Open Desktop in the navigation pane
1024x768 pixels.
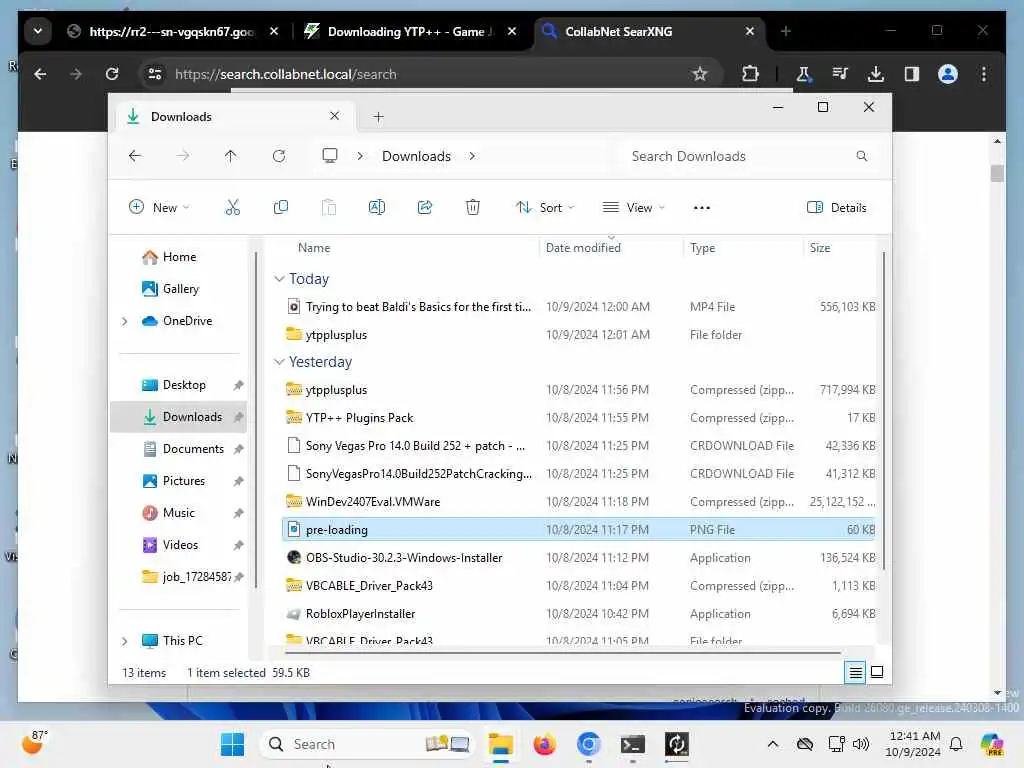coord(184,385)
